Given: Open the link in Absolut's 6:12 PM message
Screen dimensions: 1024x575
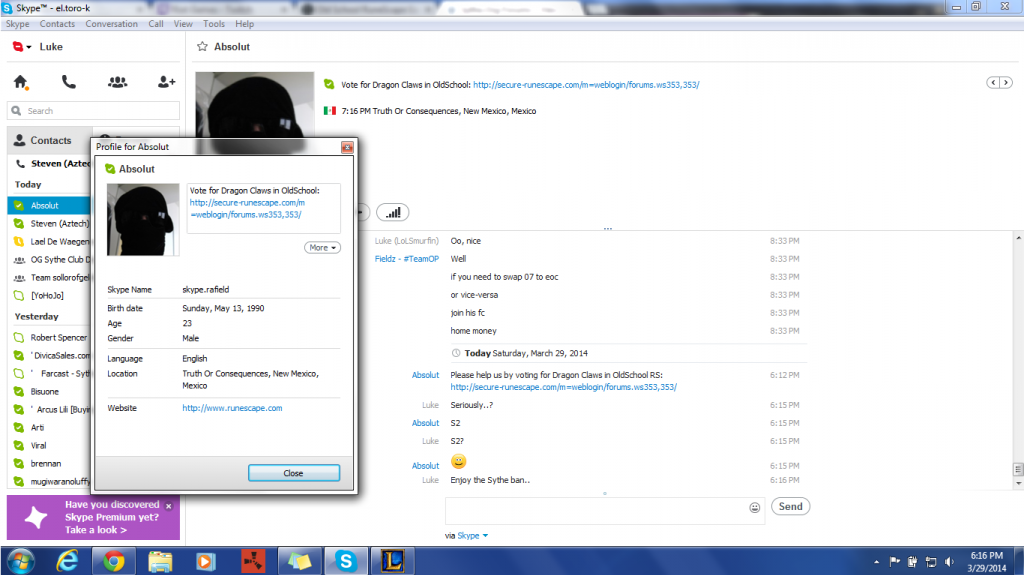Looking at the screenshot, I should pos(564,387).
